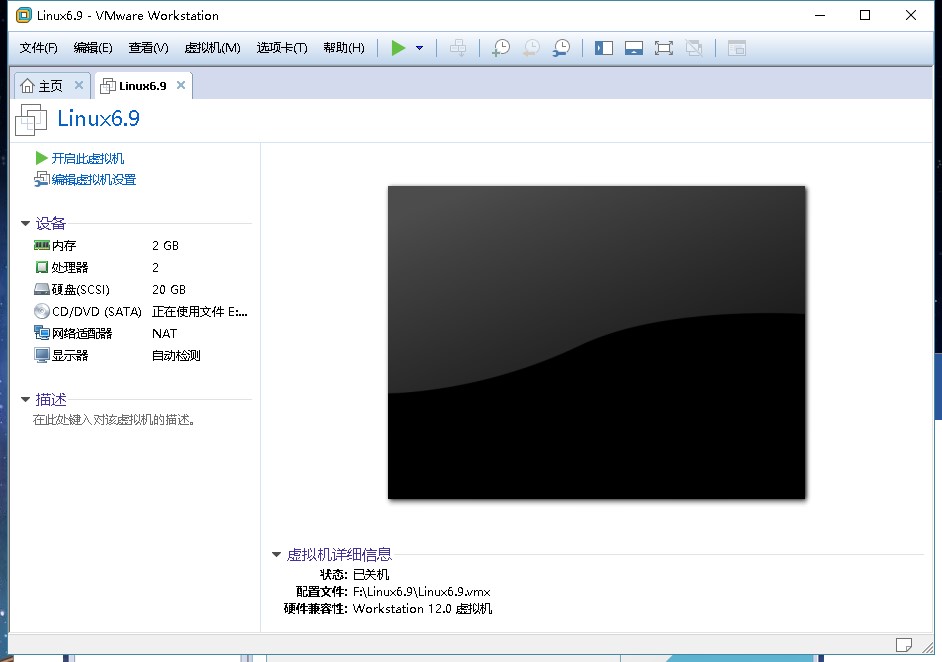This screenshot has width=942, height=662.
Task: Click the description field 在此处键入对该虚拟机的描述
Action: click(114, 420)
